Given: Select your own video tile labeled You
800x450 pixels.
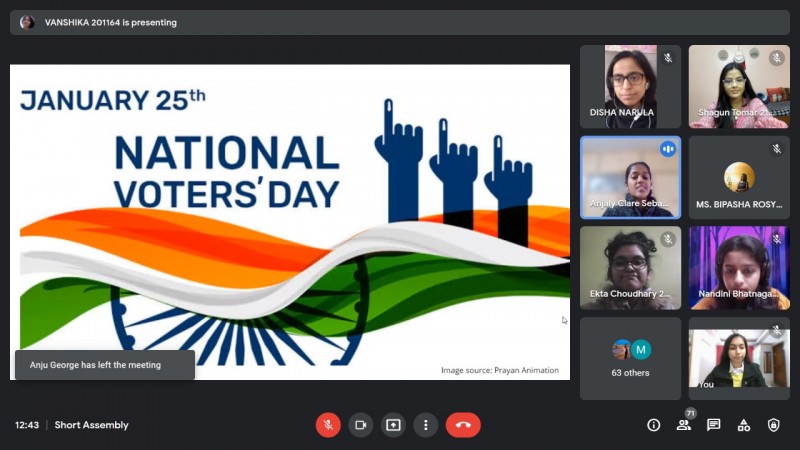Looking at the screenshot, I should click(x=739, y=359).
